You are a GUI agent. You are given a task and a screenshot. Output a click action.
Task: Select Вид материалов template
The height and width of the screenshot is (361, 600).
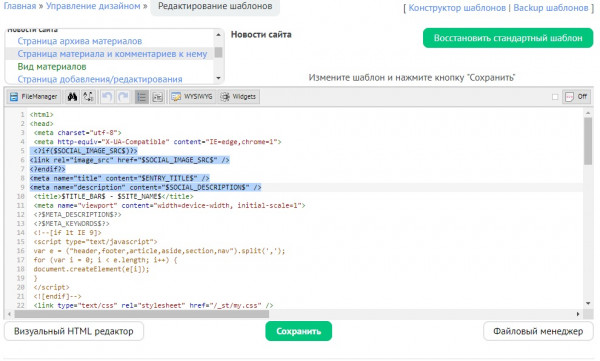(52, 67)
